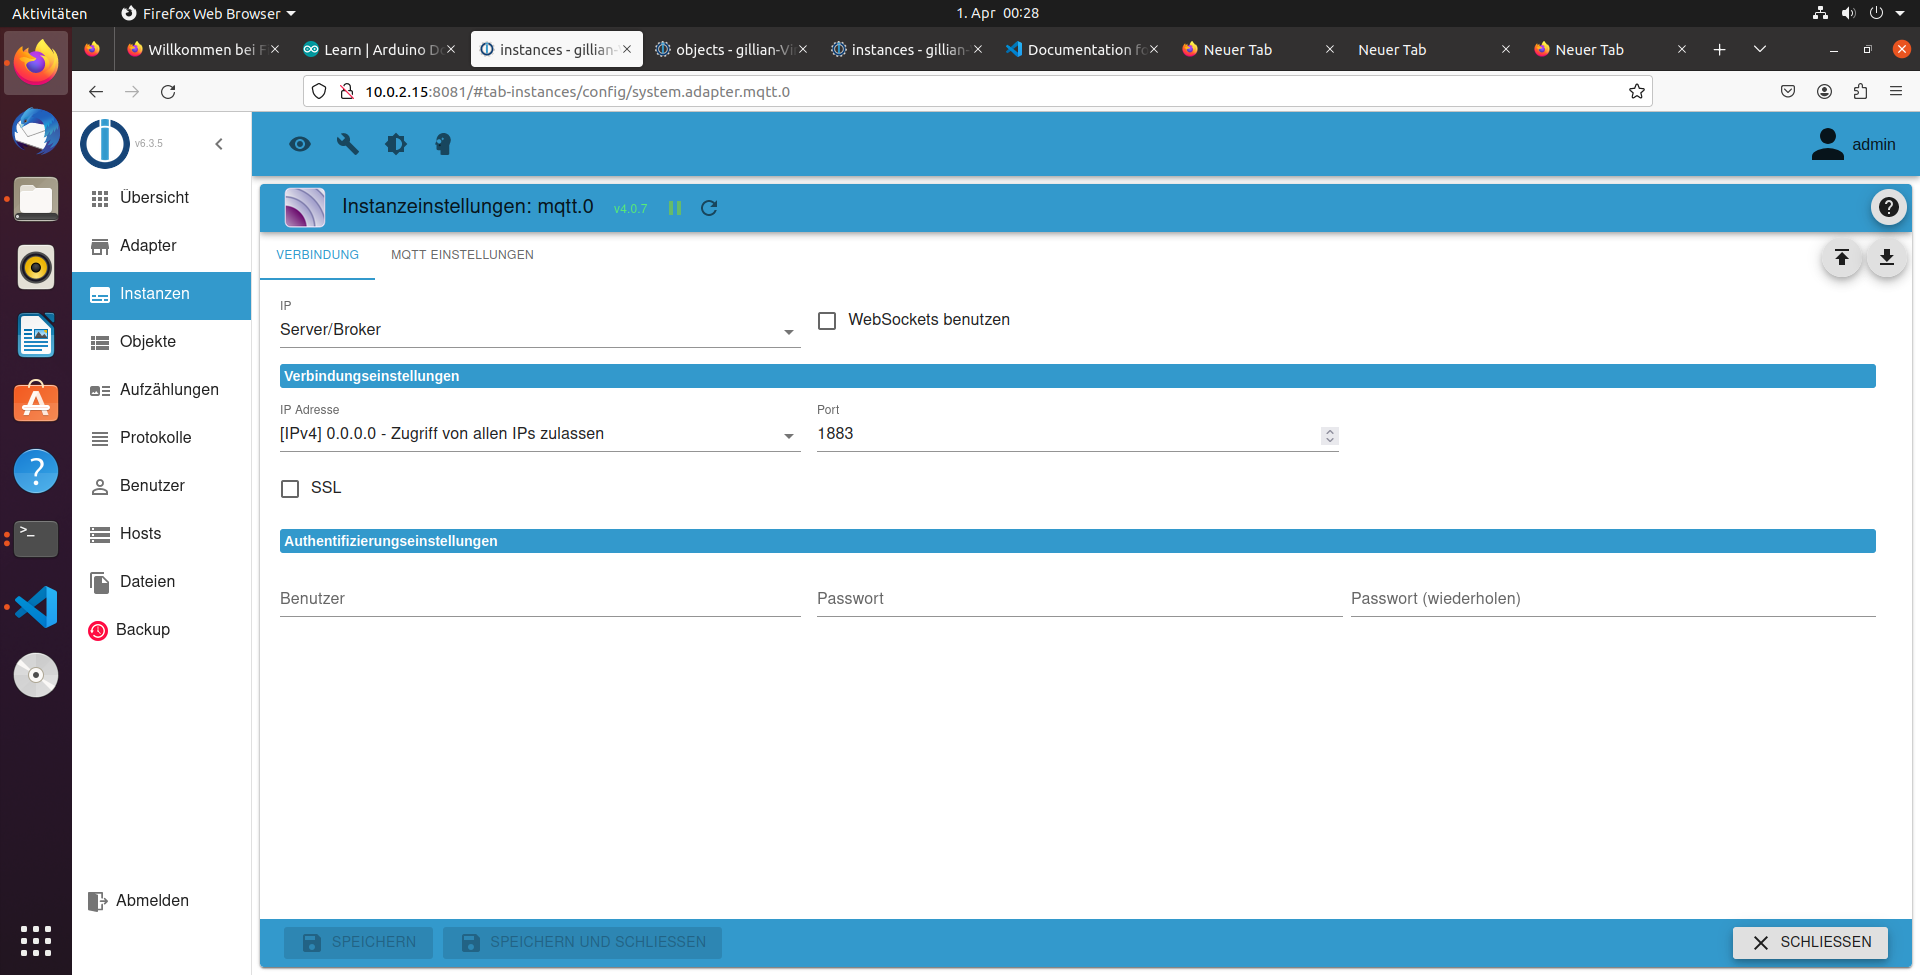Viewport: 1920px width, 975px height.
Task: Open Backup section
Action: click(161, 630)
